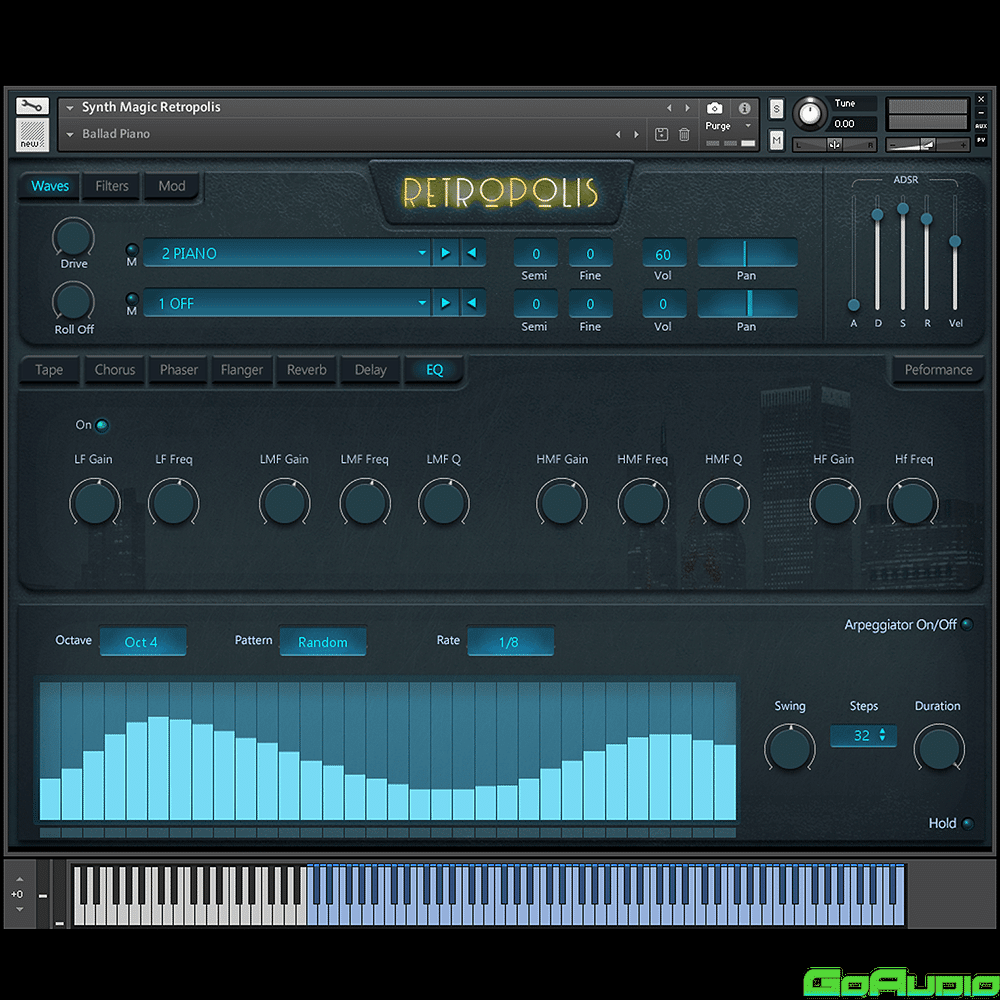Open the Phaser effect tab
The height and width of the screenshot is (1000, 1000).
click(179, 370)
